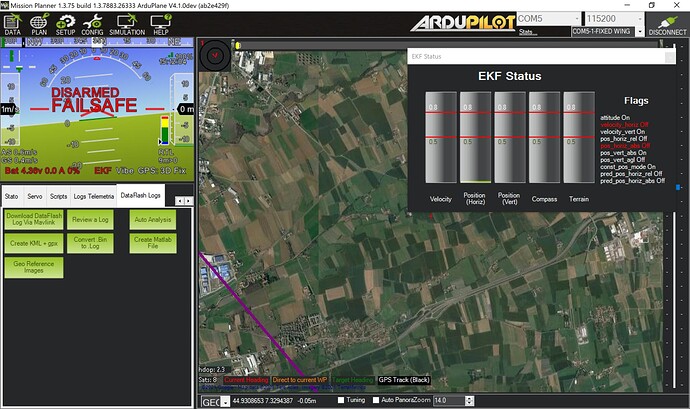
Task: Switch to the Scripts tab
Action: pos(59,196)
